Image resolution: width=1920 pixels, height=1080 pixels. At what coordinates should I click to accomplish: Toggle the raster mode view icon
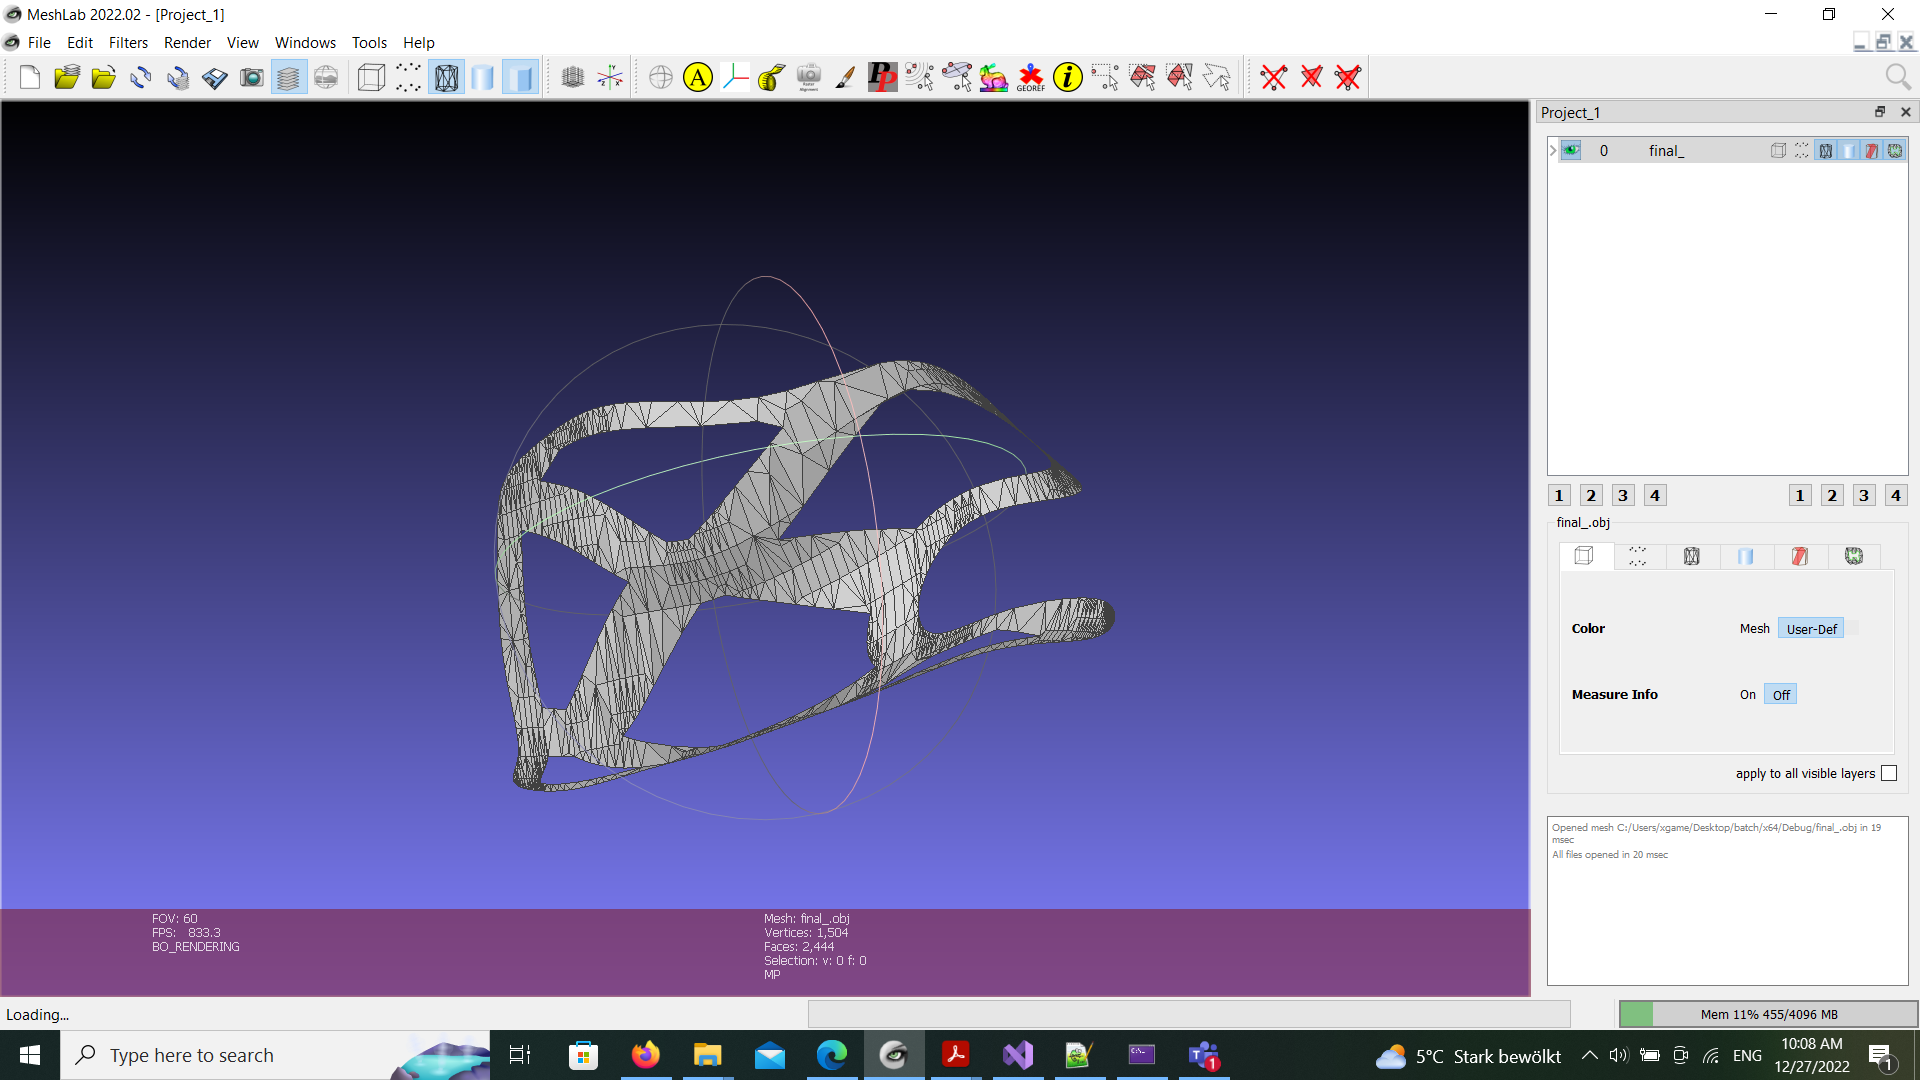(326, 77)
